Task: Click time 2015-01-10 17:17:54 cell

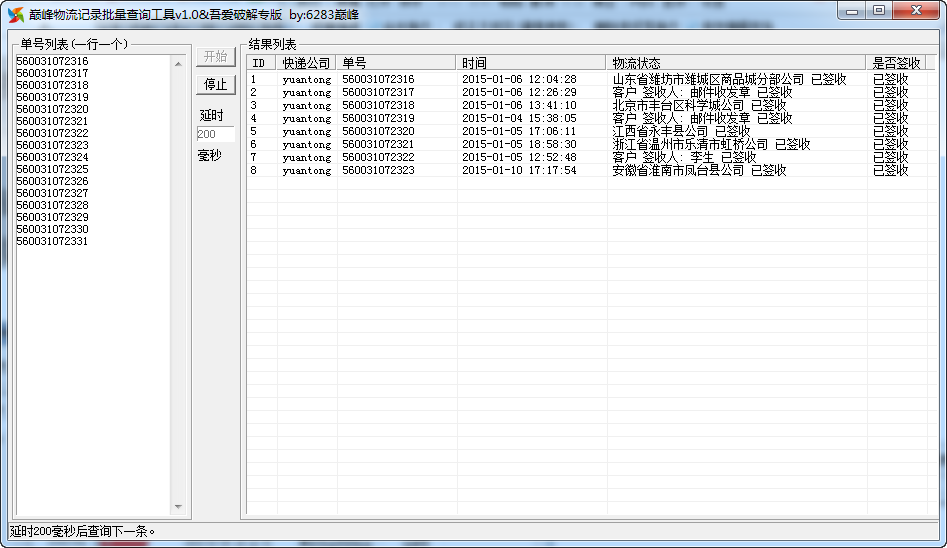Action: click(519, 170)
